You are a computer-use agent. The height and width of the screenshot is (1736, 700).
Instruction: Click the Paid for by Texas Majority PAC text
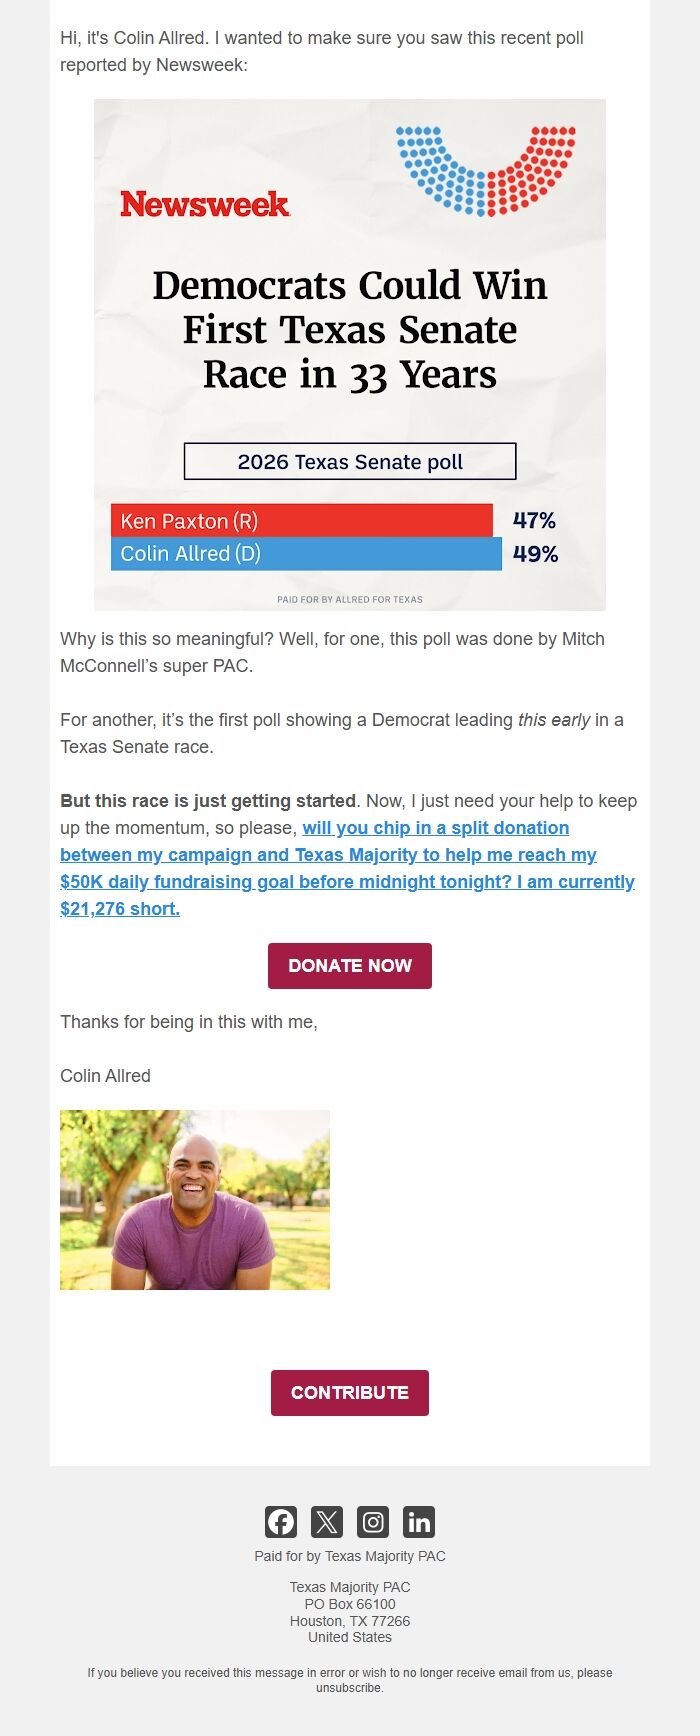point(349,1556)
